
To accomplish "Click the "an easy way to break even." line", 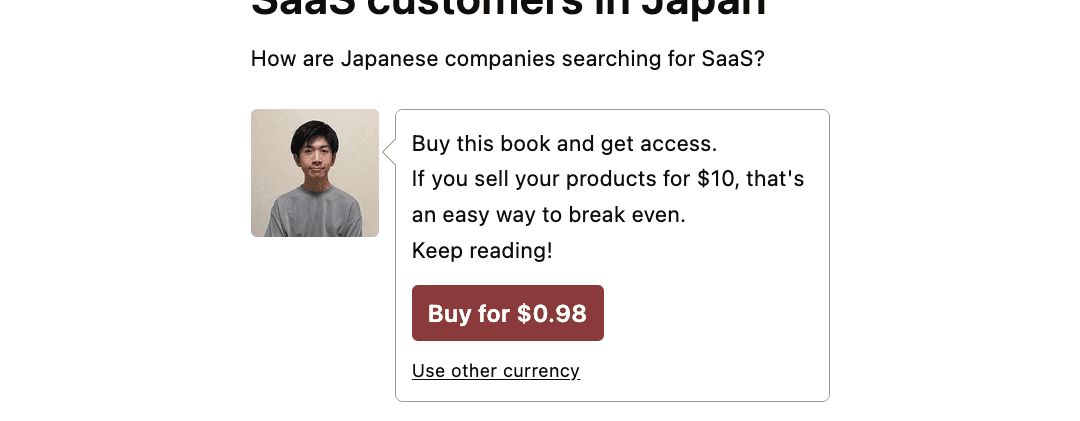I will 548,215.
